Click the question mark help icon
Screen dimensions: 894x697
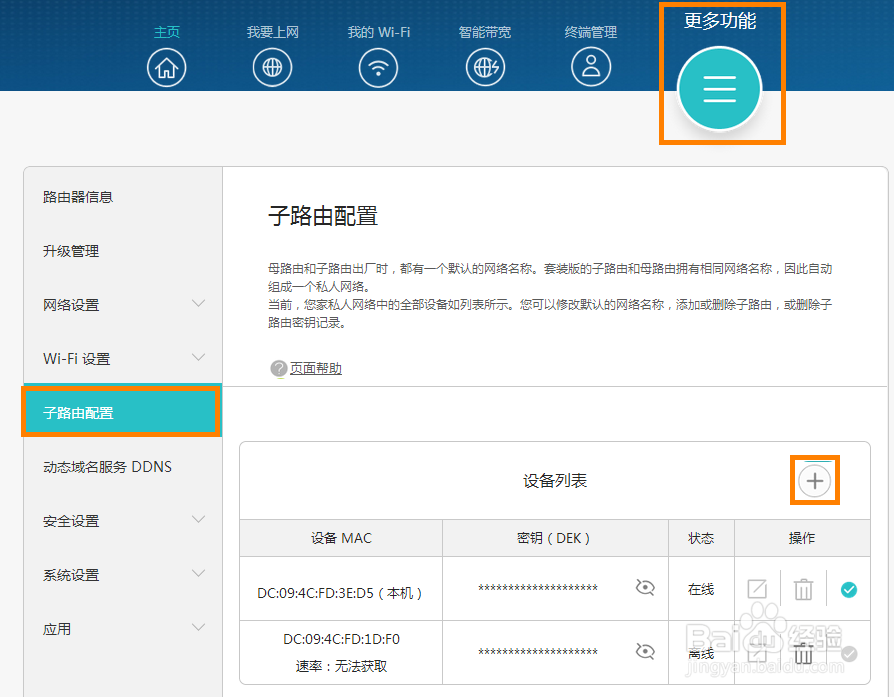278,368
